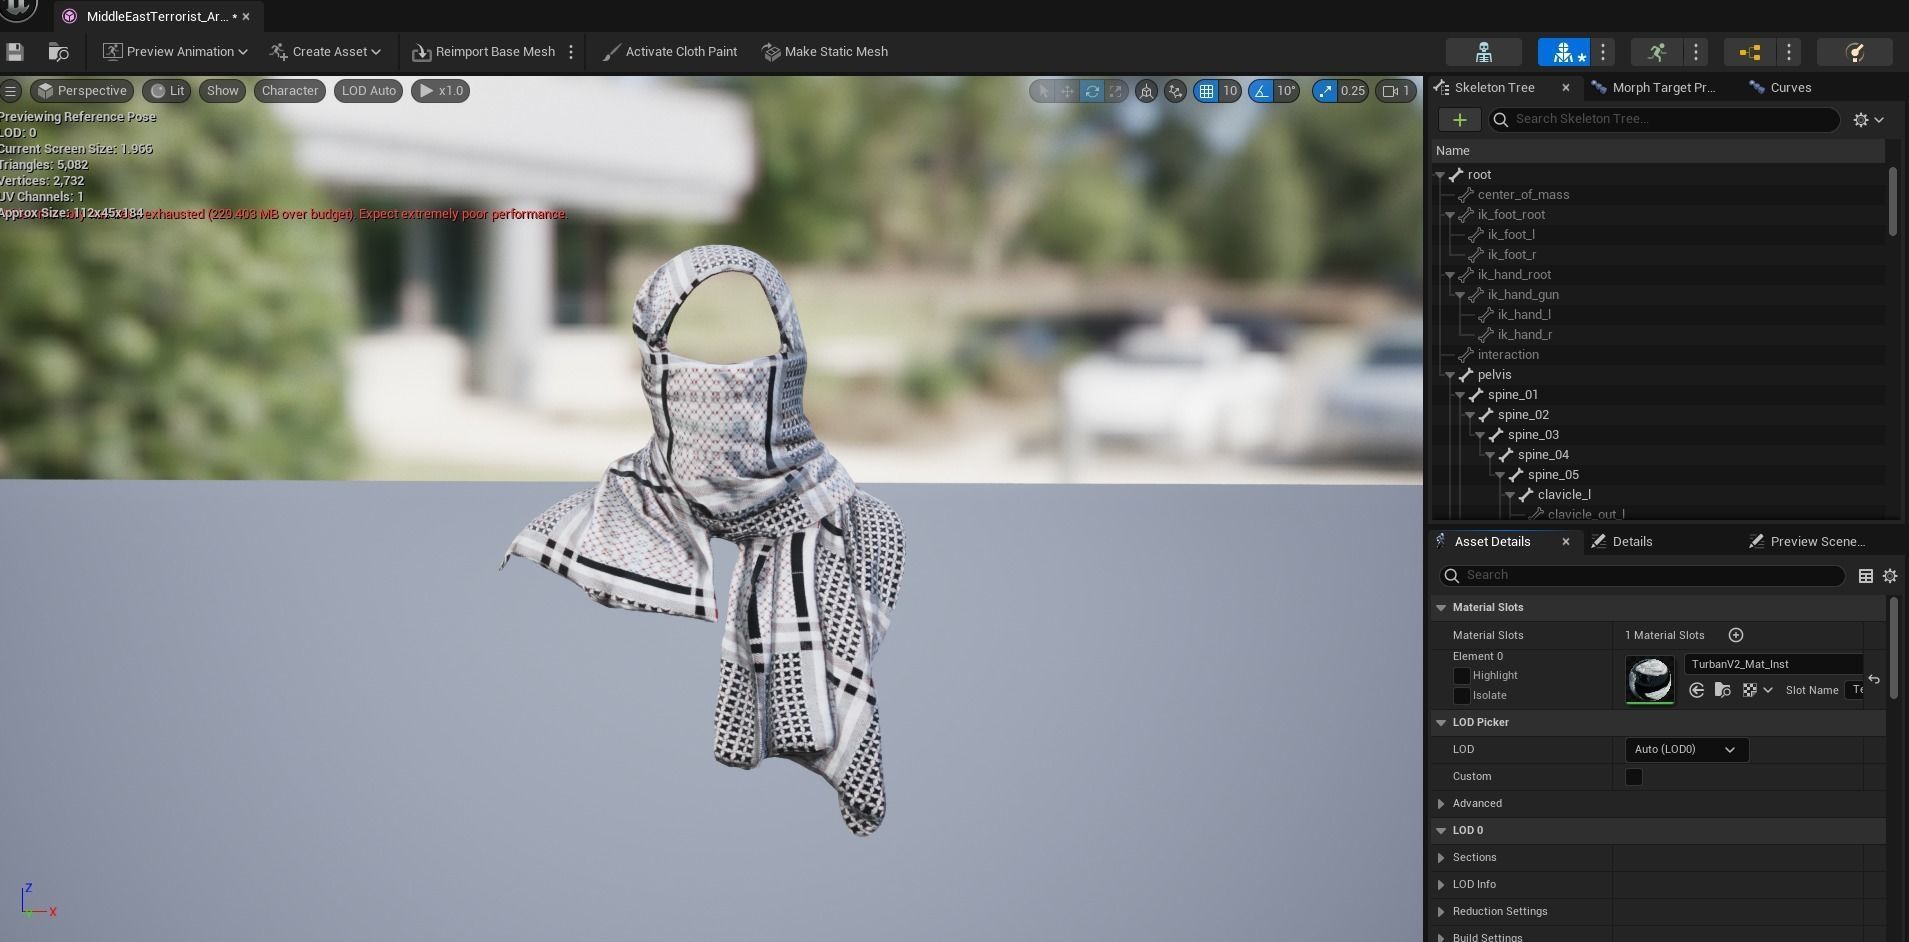This screenshot has width=1909, height=942.
Task: Open Asset Details property matrix grid icon
Action: click(x=1865, y=575)
